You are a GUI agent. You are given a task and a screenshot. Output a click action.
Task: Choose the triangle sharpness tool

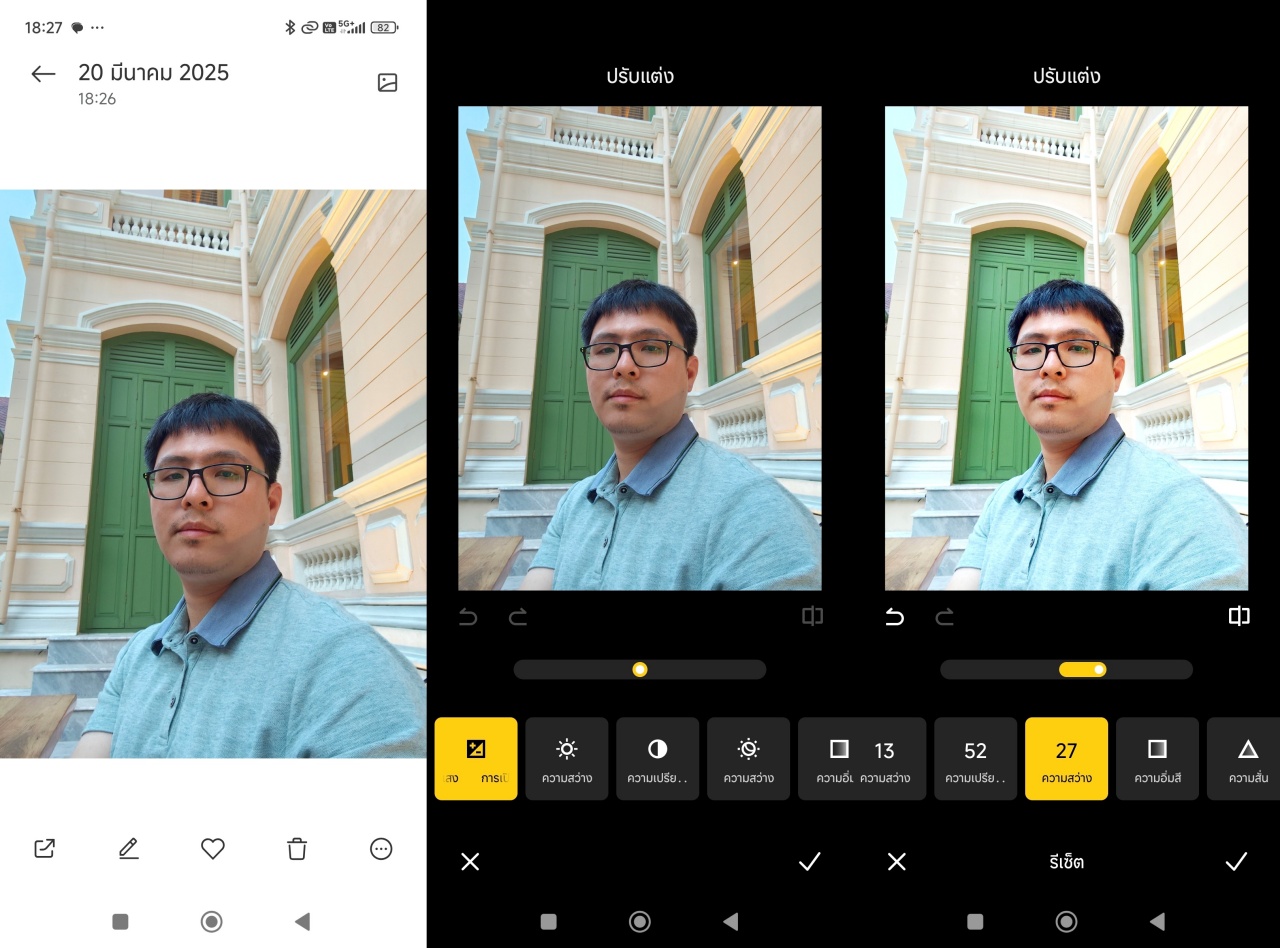click(x=1246, y=758)
